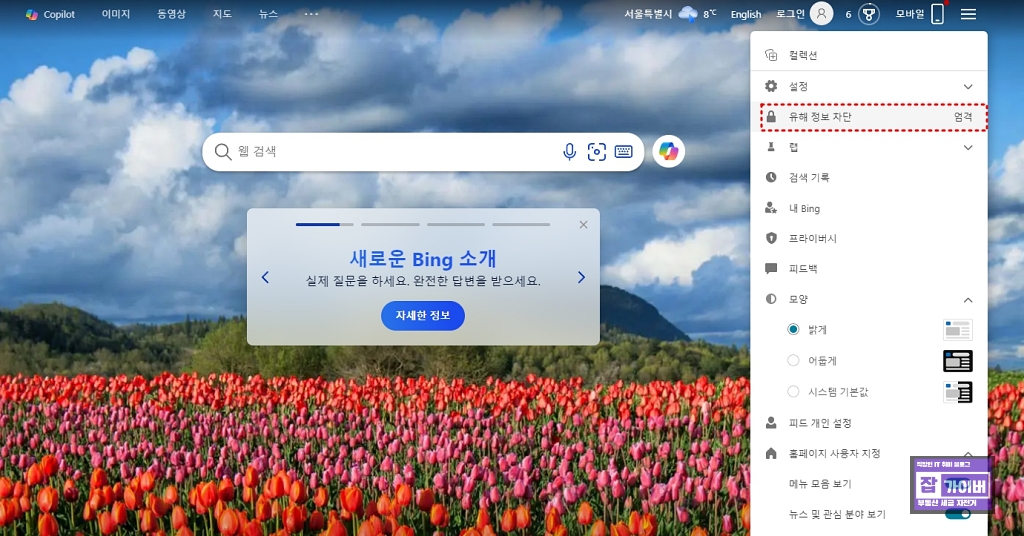Open 컬렉션 menu entry
The image size is (1024, 536).
869,55
